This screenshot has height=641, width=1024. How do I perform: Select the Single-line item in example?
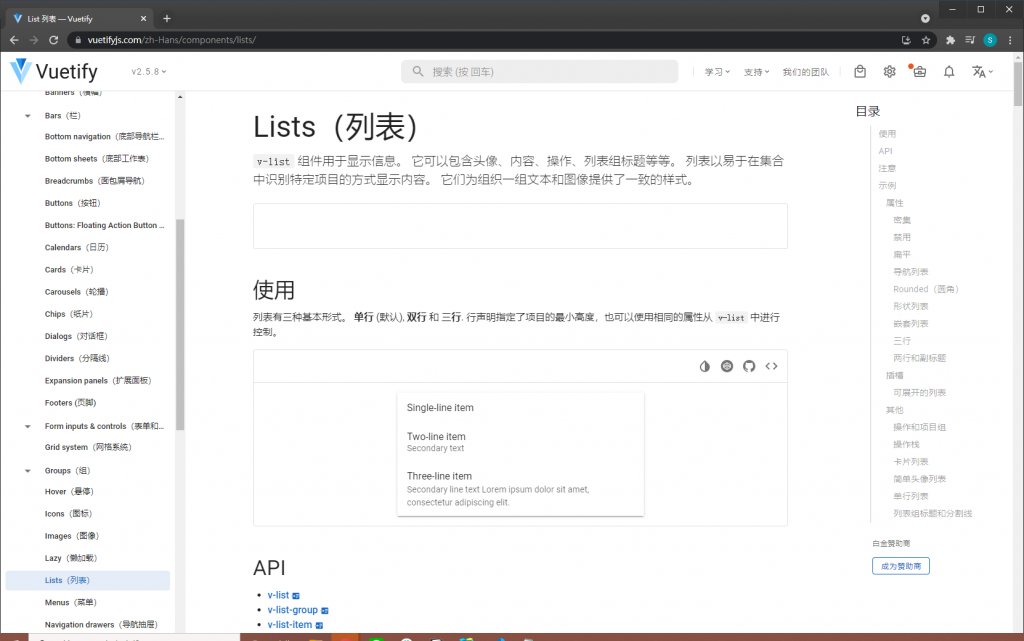point(520,407)
